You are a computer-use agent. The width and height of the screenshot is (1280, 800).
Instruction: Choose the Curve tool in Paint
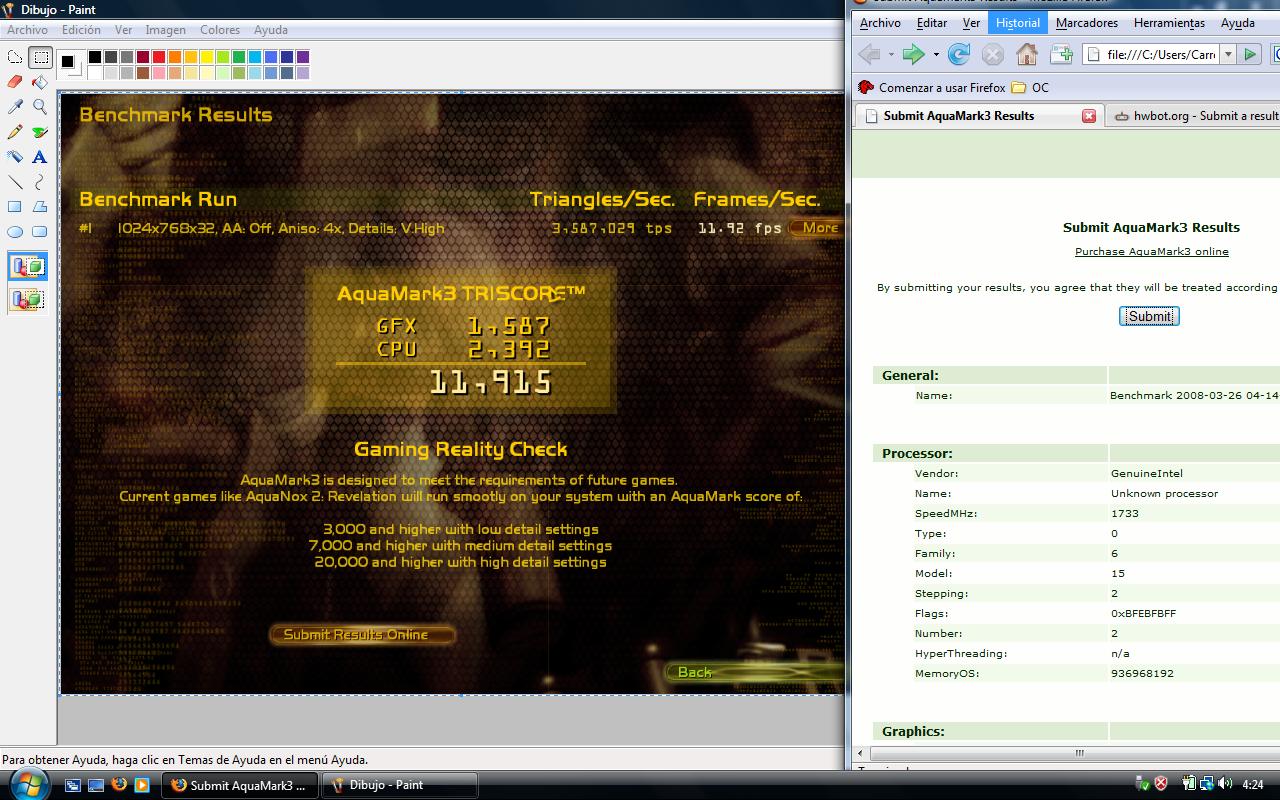coord(40,182)
